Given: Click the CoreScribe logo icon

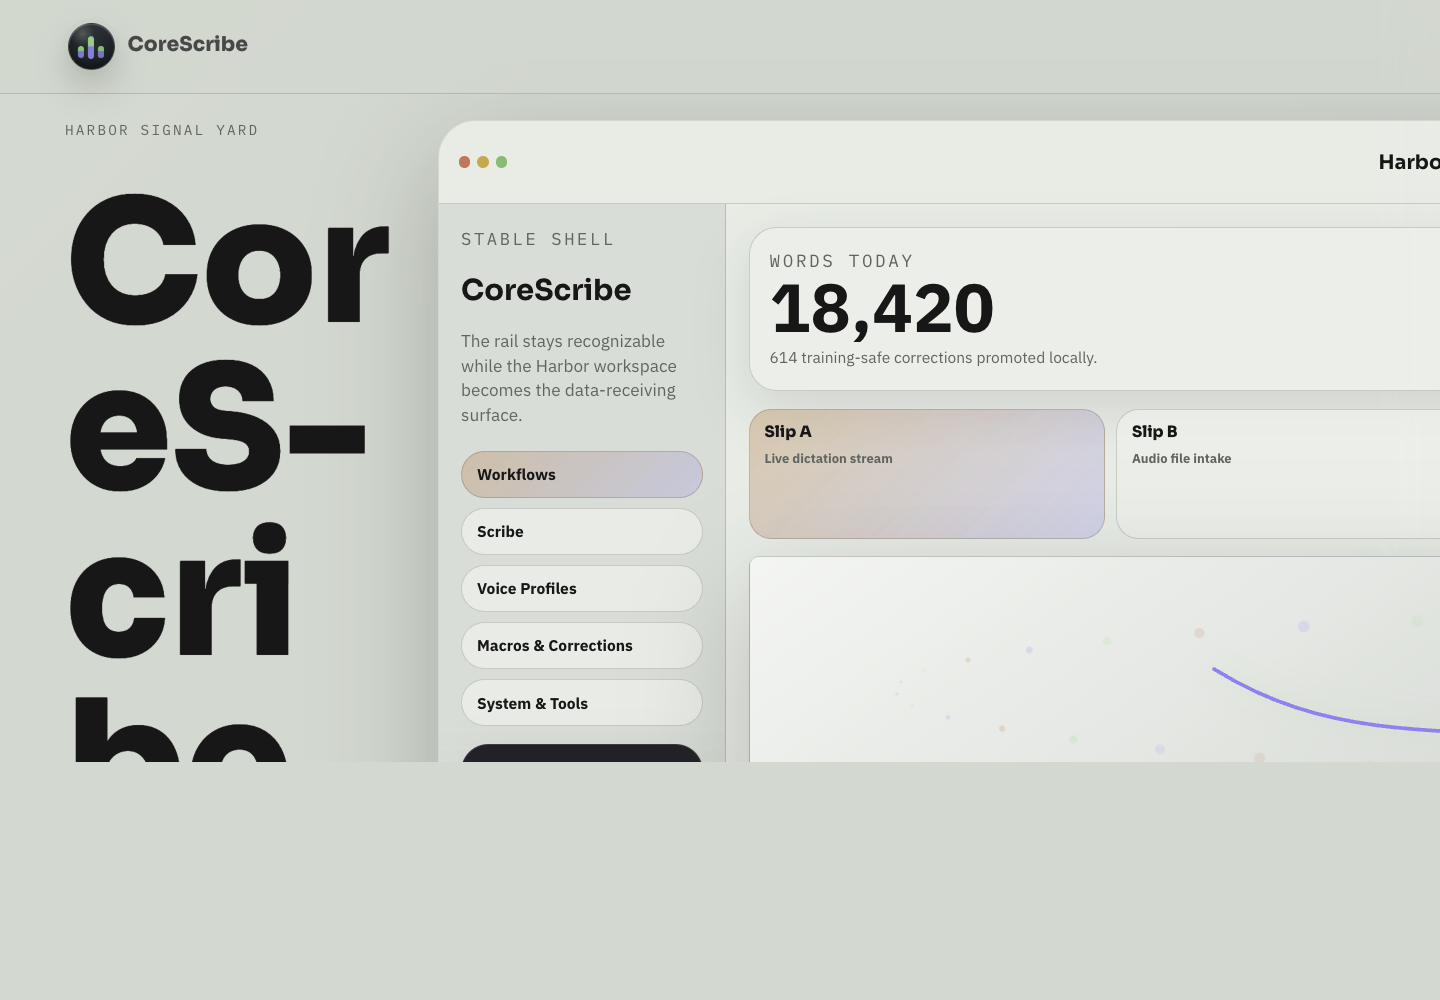Looking at the screenshot, I should click(91, 46).
